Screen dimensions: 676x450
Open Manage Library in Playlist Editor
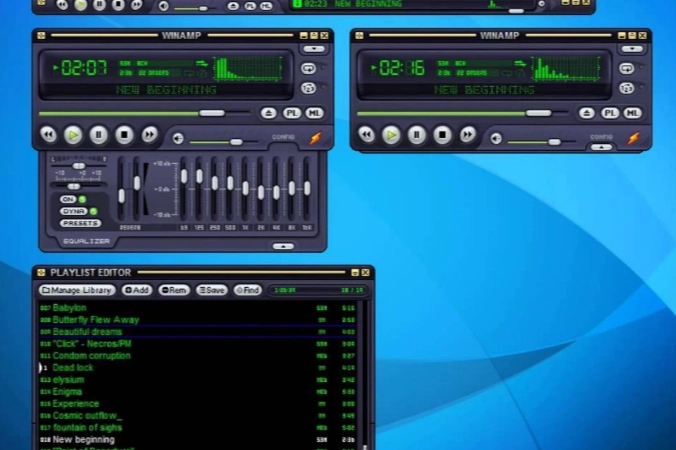coord(77,290)
